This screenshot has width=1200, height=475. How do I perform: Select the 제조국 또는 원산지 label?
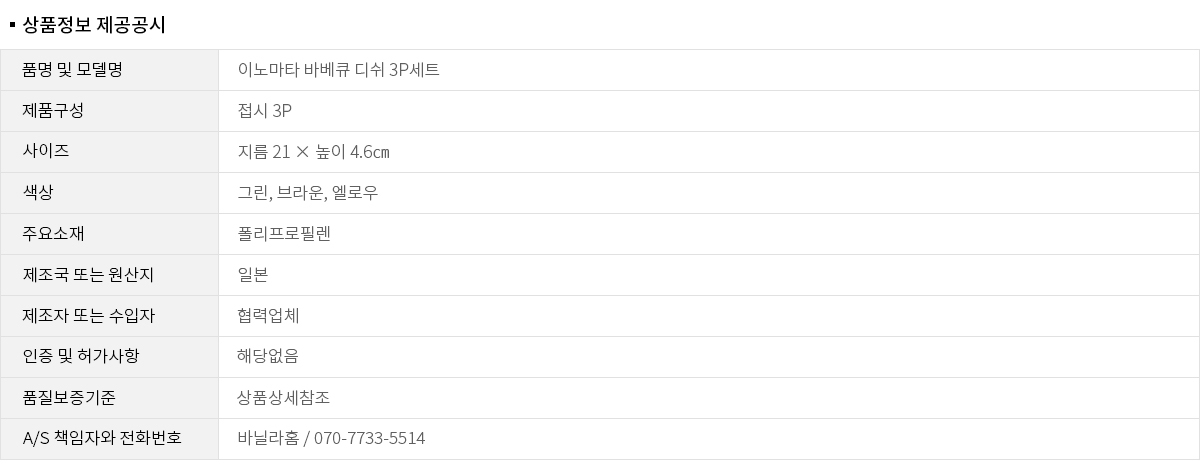pos(88,275)
